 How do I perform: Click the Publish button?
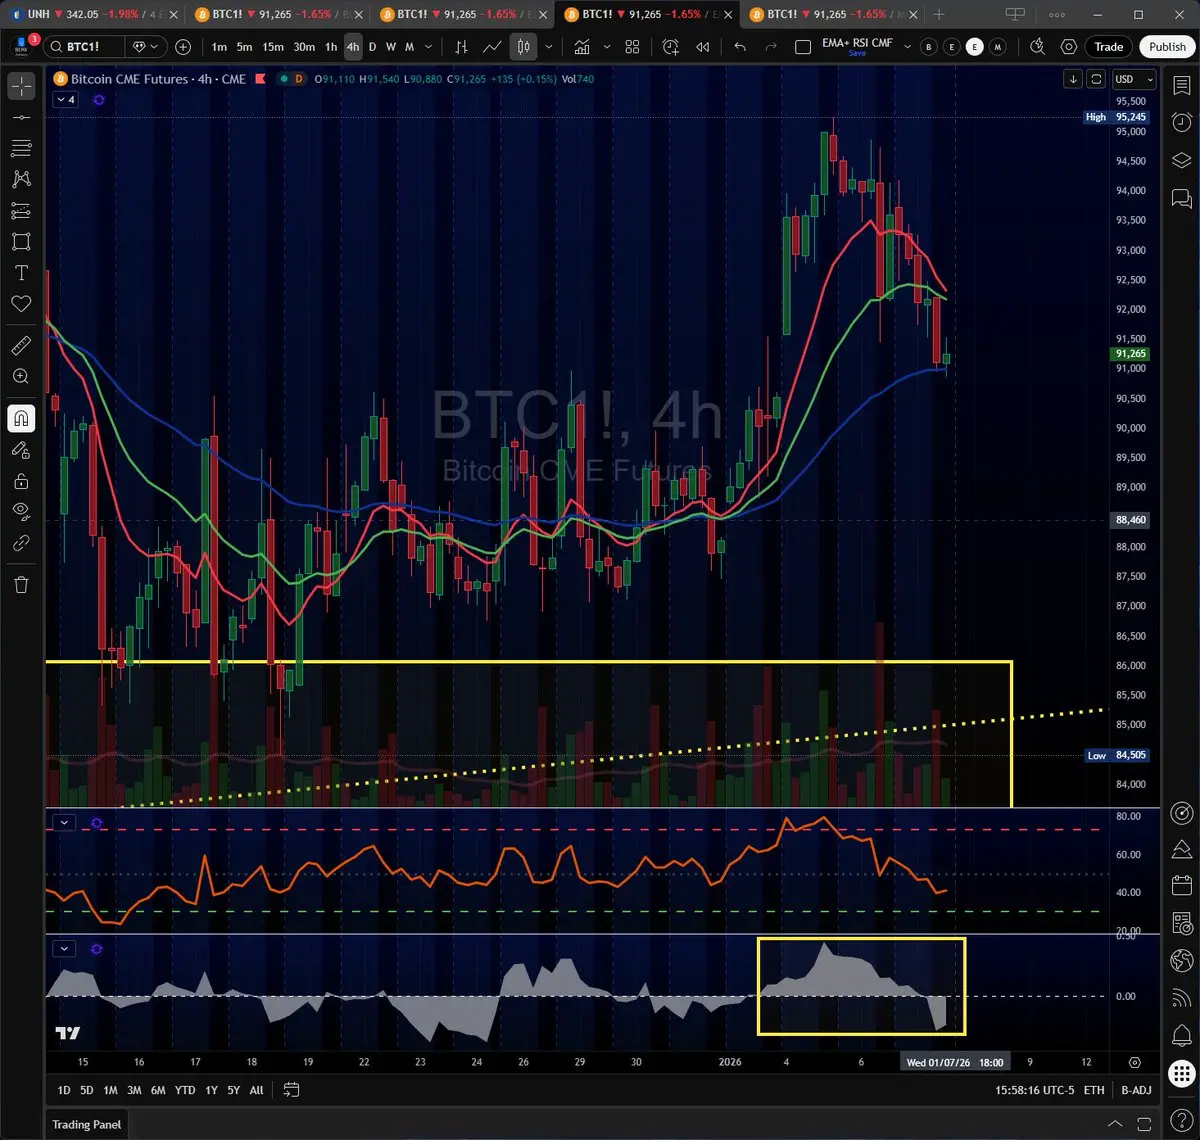click(1167, 47)
